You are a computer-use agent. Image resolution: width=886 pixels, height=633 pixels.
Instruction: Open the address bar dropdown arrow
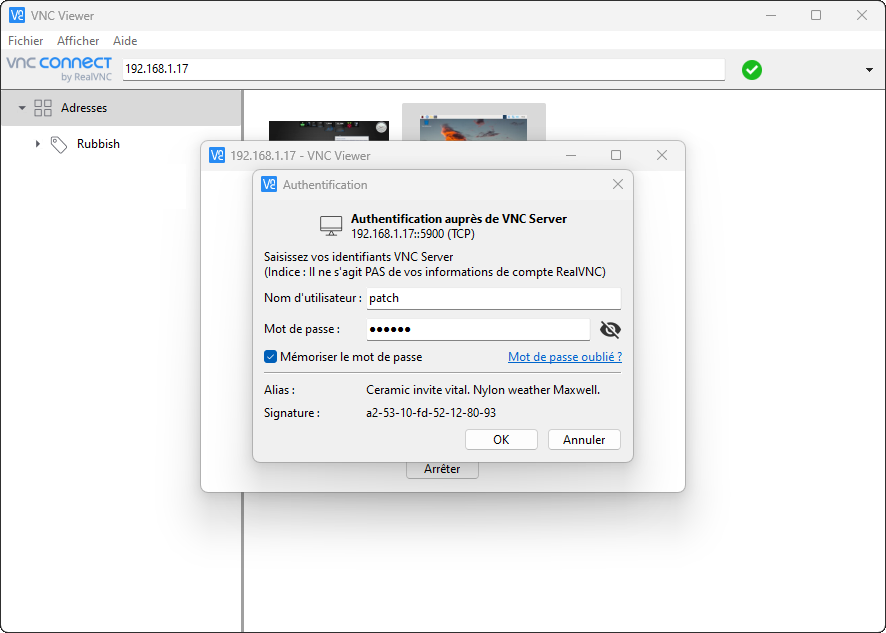point(869,69)
